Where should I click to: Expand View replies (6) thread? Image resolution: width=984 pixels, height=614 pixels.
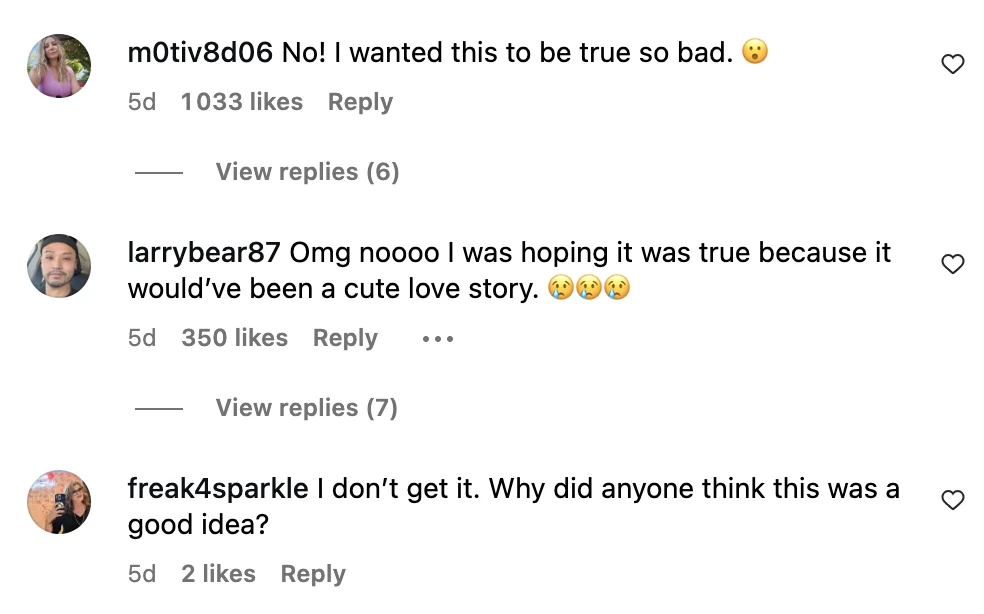[307, 172]
